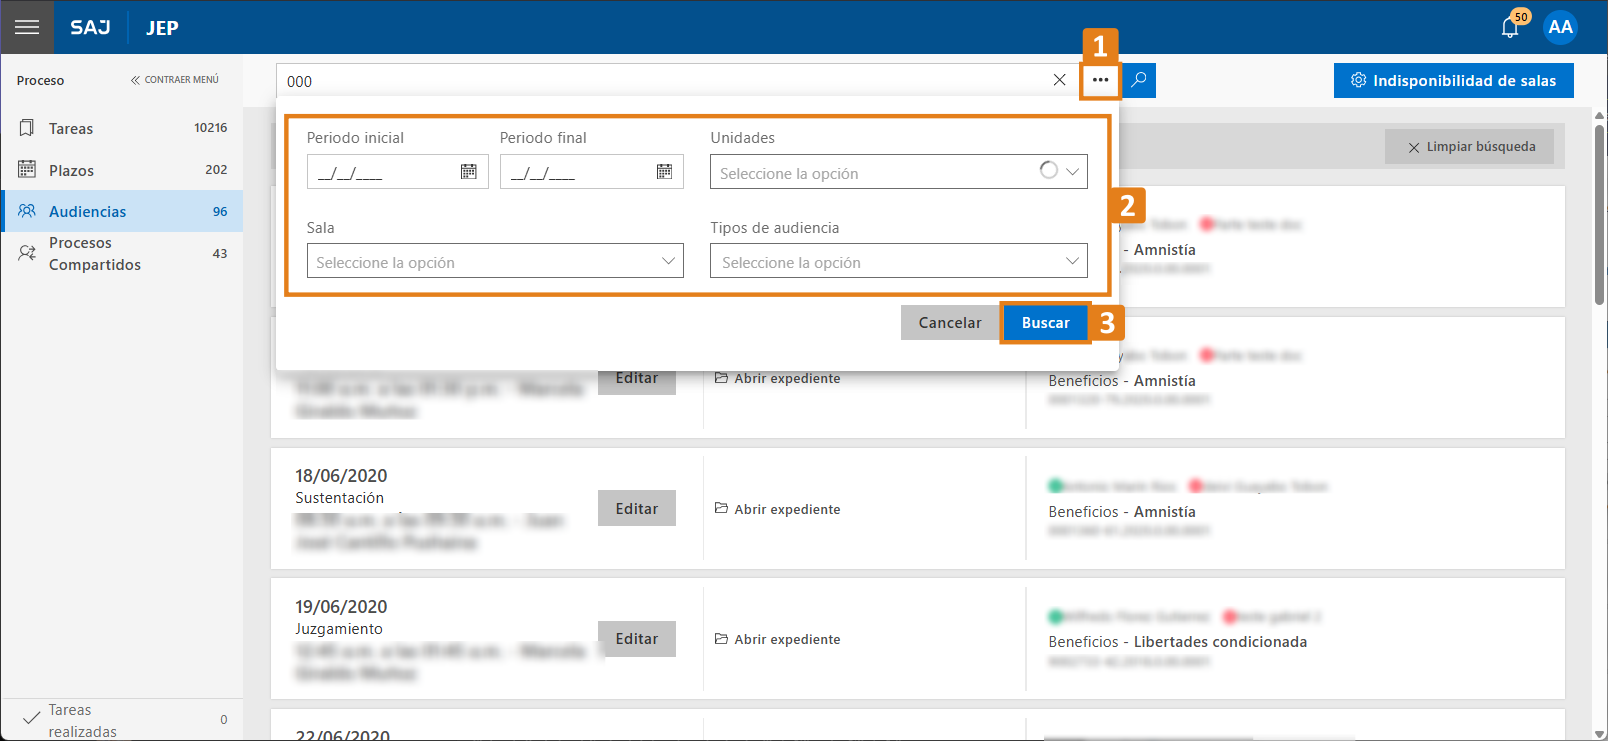Click Beneficios - Libertades condicionada text
This screenshot has height=741, width=1608.
[1178, 642]
